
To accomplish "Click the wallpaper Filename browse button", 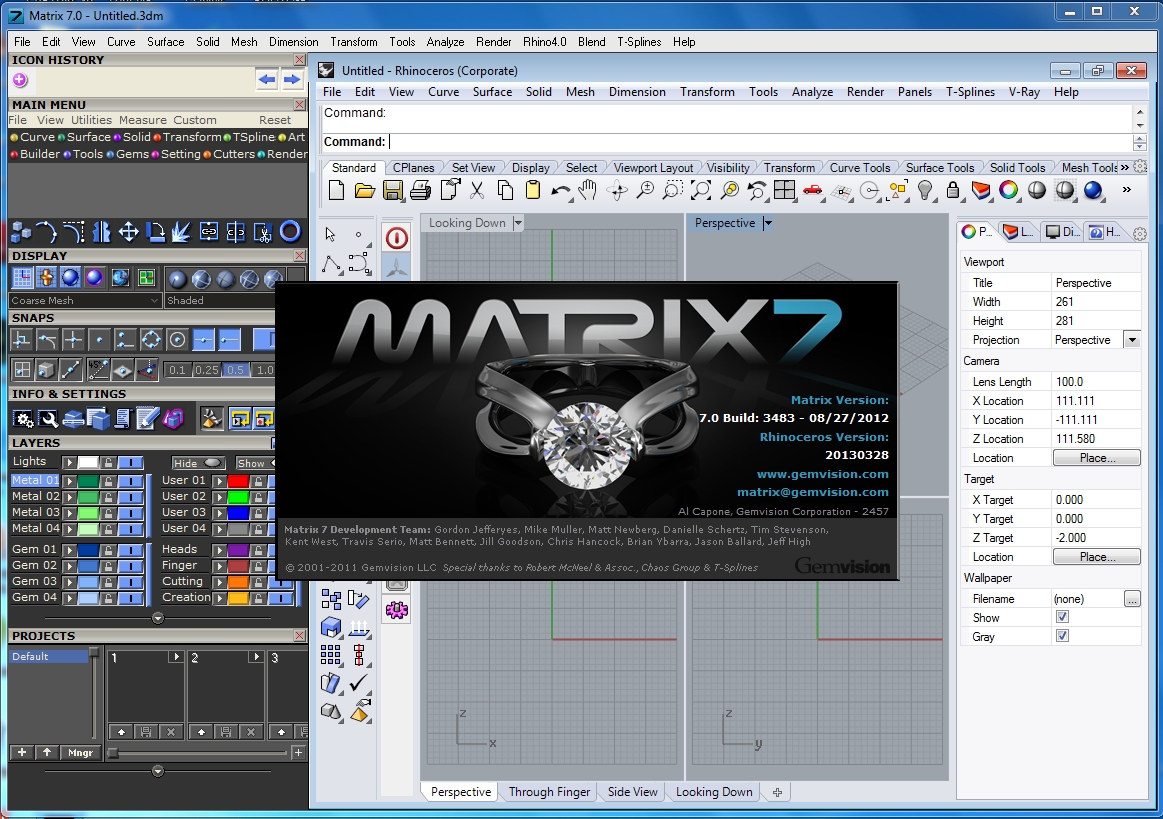I will pyautogui.click(x=1132, y=599).
